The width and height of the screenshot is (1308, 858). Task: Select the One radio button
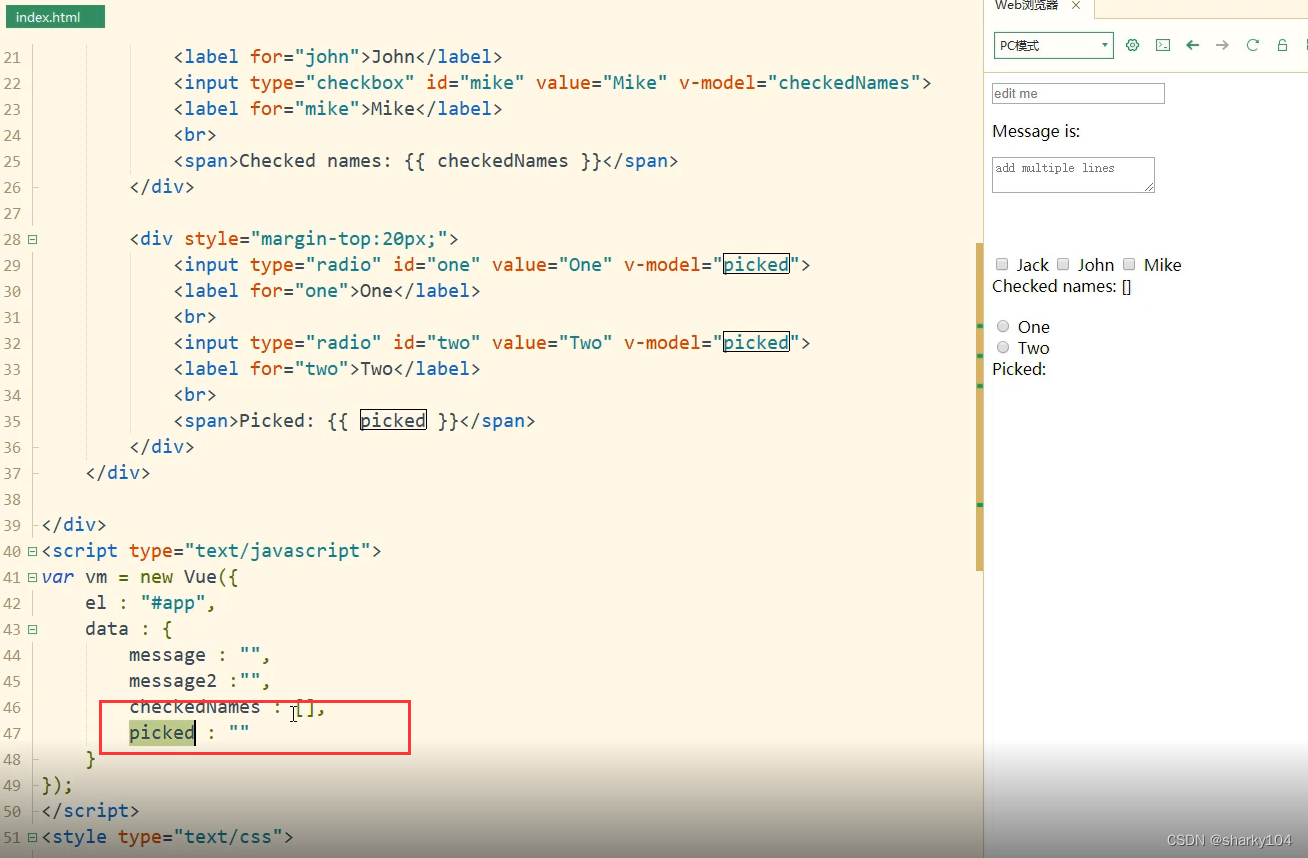coord(1003,326)
